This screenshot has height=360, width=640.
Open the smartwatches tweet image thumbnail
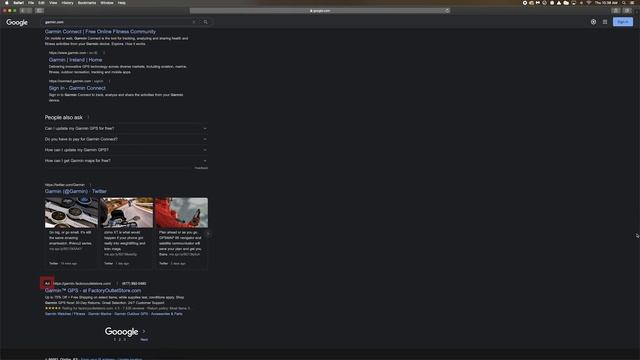tap(71, 213)
